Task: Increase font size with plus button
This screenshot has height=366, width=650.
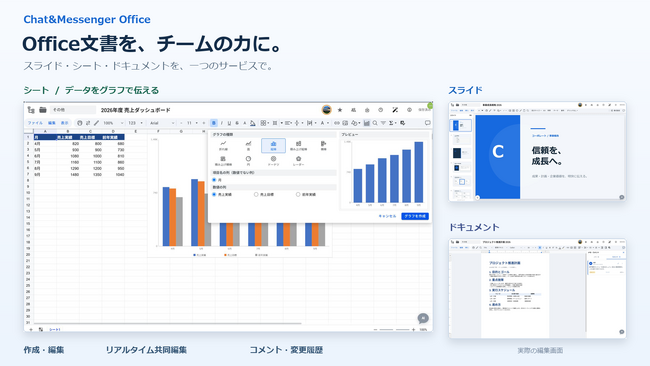Action: click(x=203, y=123)
